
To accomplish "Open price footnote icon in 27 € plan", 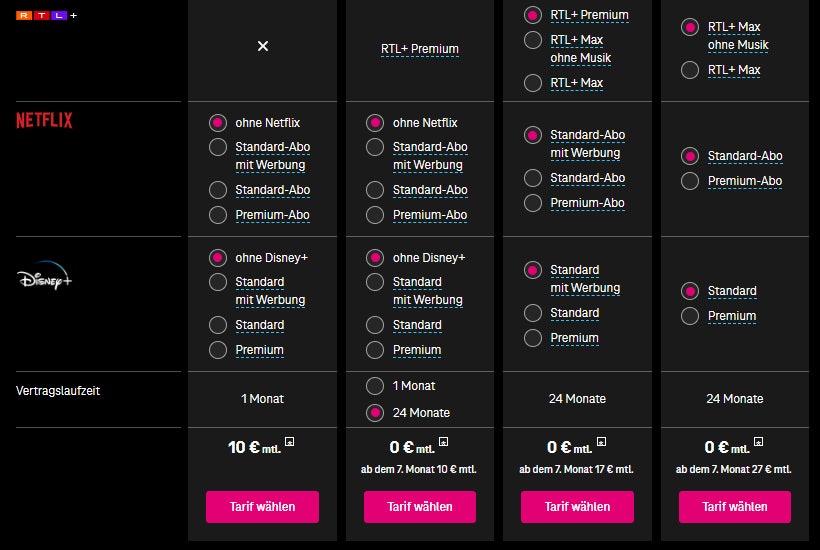I will tap(758, 441).
